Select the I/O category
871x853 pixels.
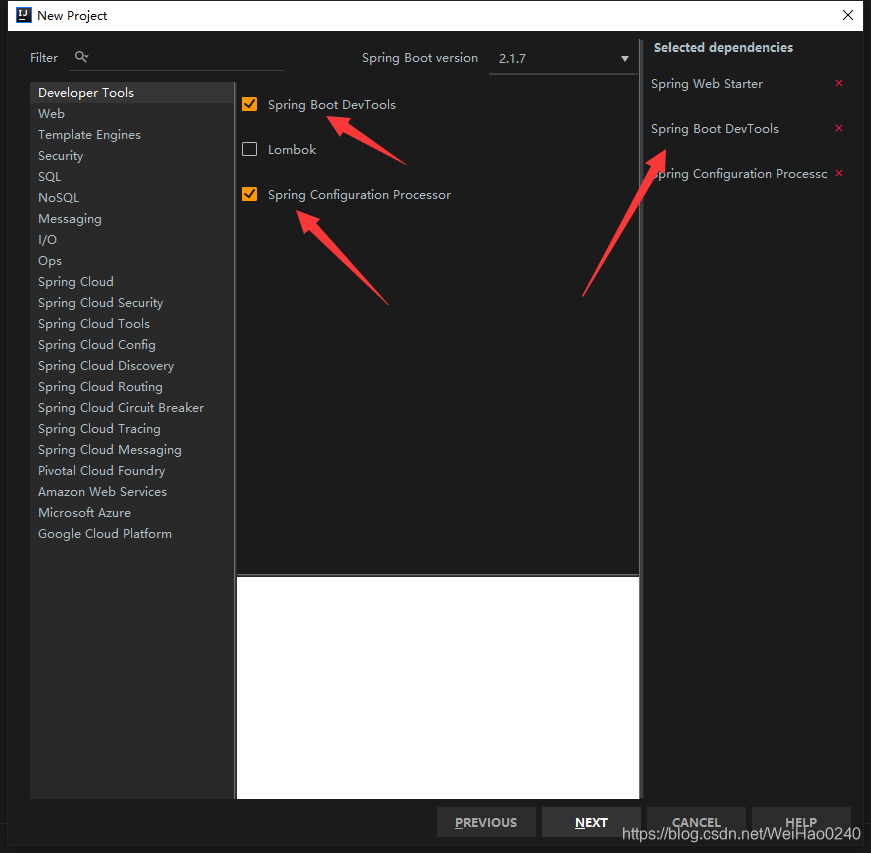coord(132,239)
